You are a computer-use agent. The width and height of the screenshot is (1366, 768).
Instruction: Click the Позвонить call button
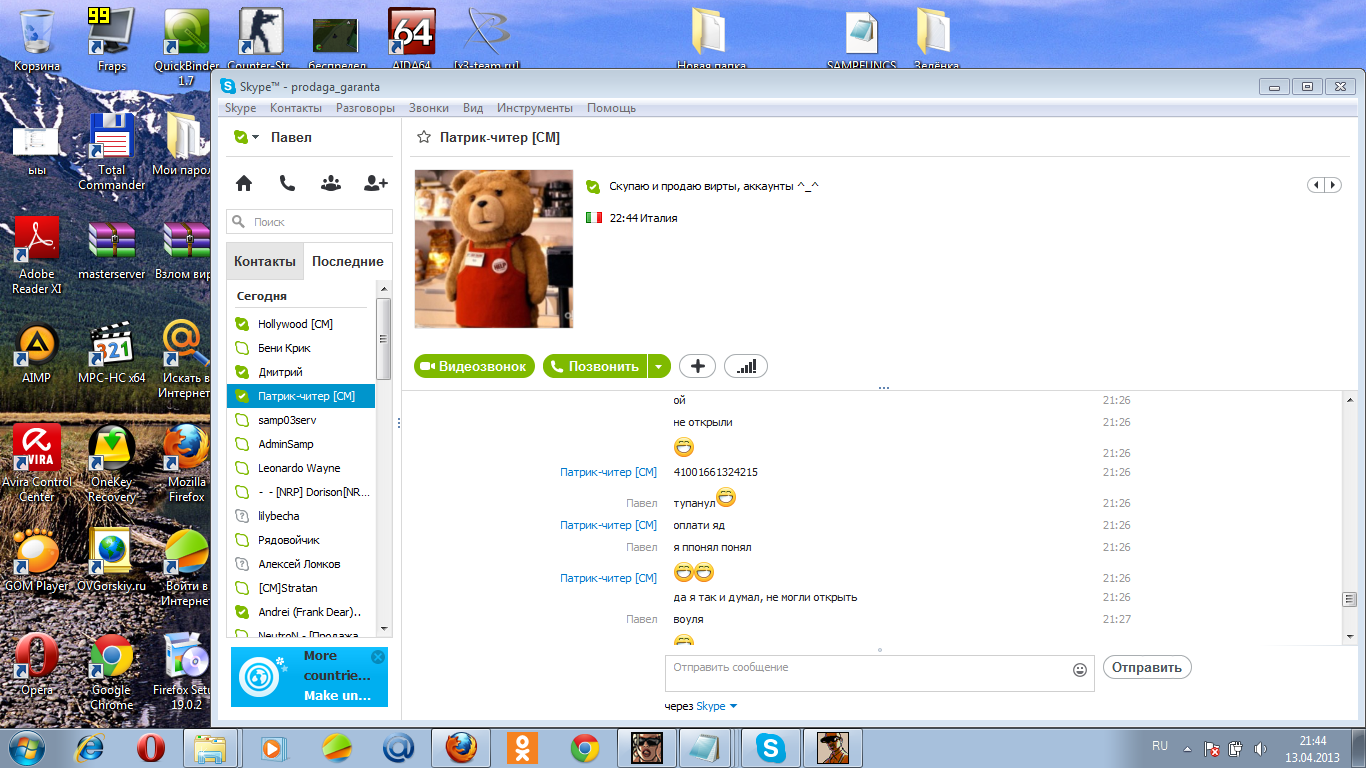(x=596, y=366)
